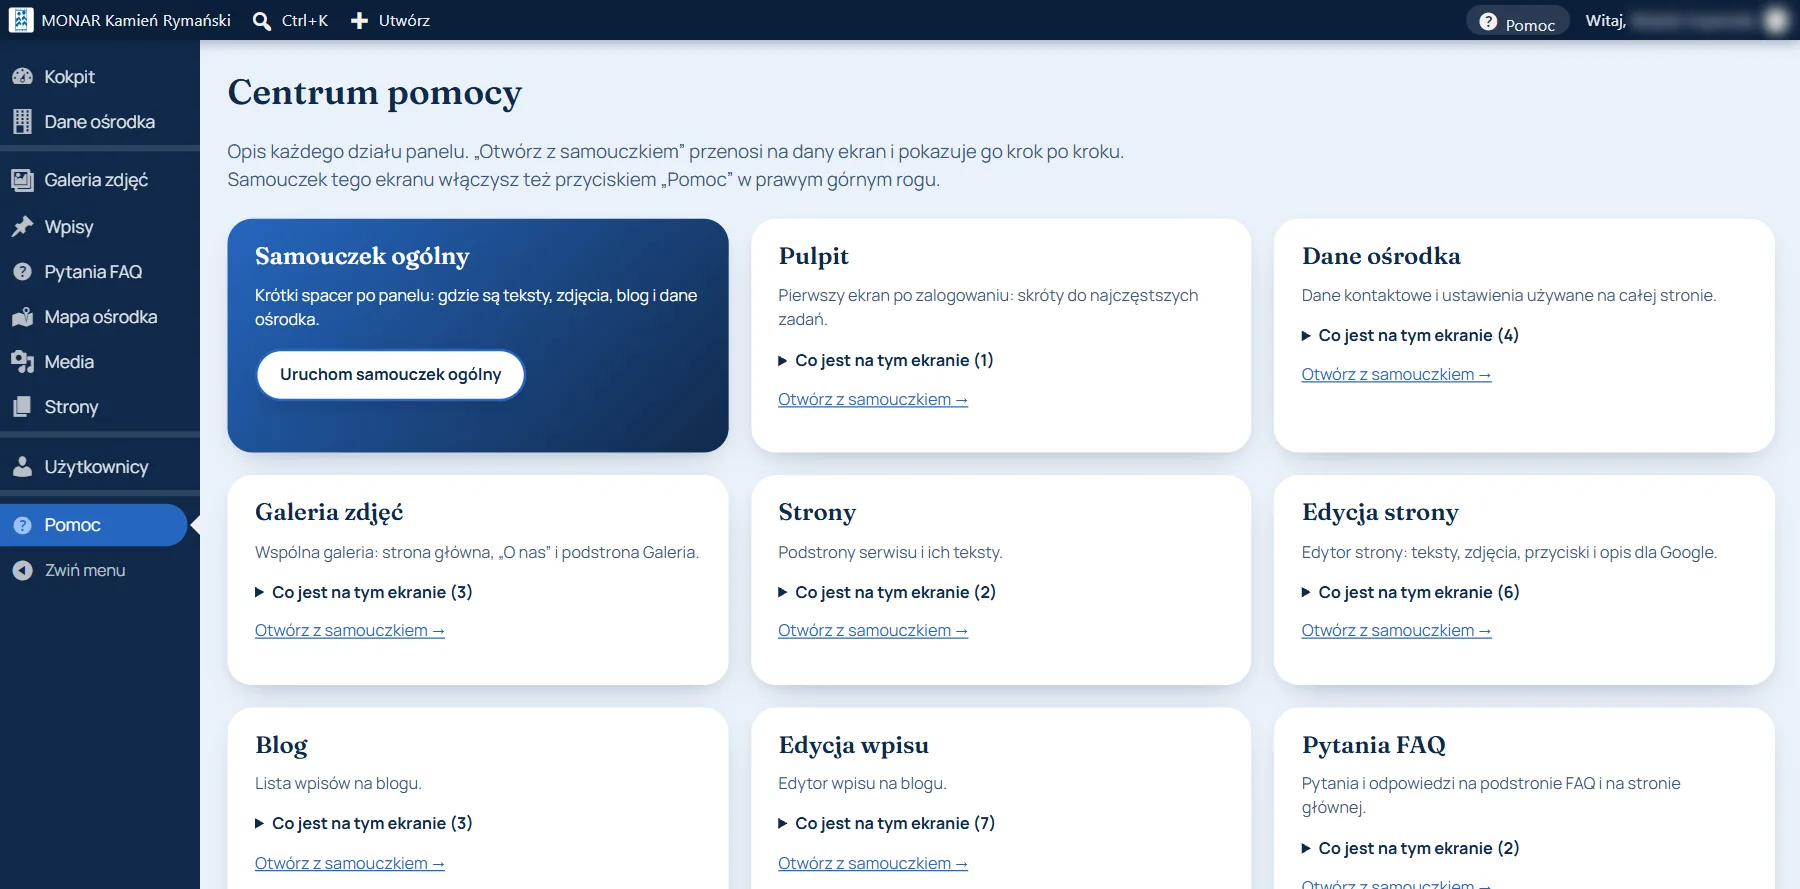Screen dimensions: 1800x889
Task: Click the MONAR site logo icon
Action: click(x=21, y=20)
